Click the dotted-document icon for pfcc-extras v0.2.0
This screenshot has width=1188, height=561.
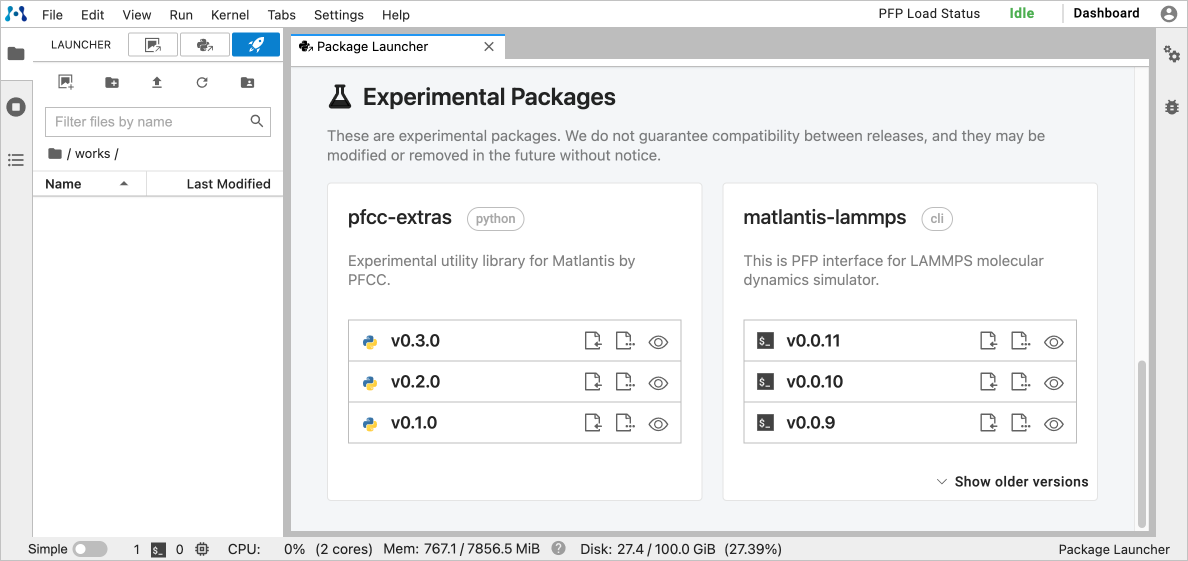point(624,382)
